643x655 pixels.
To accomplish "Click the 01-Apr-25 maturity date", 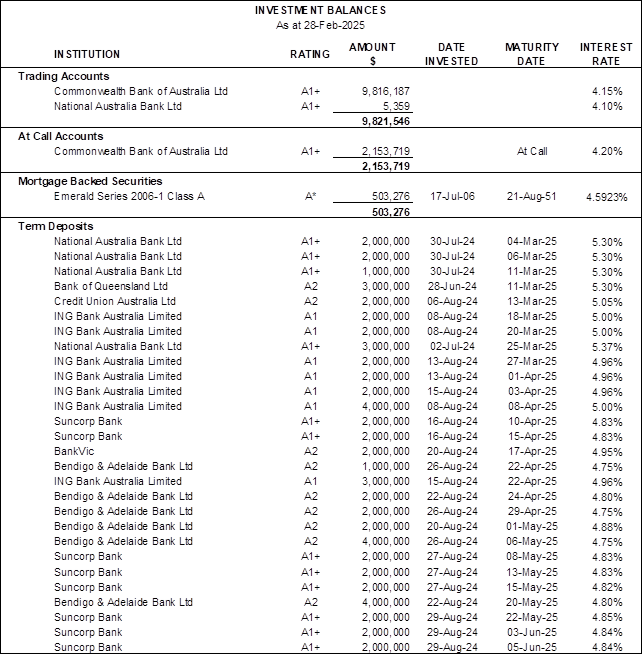I will coord(532,377).
